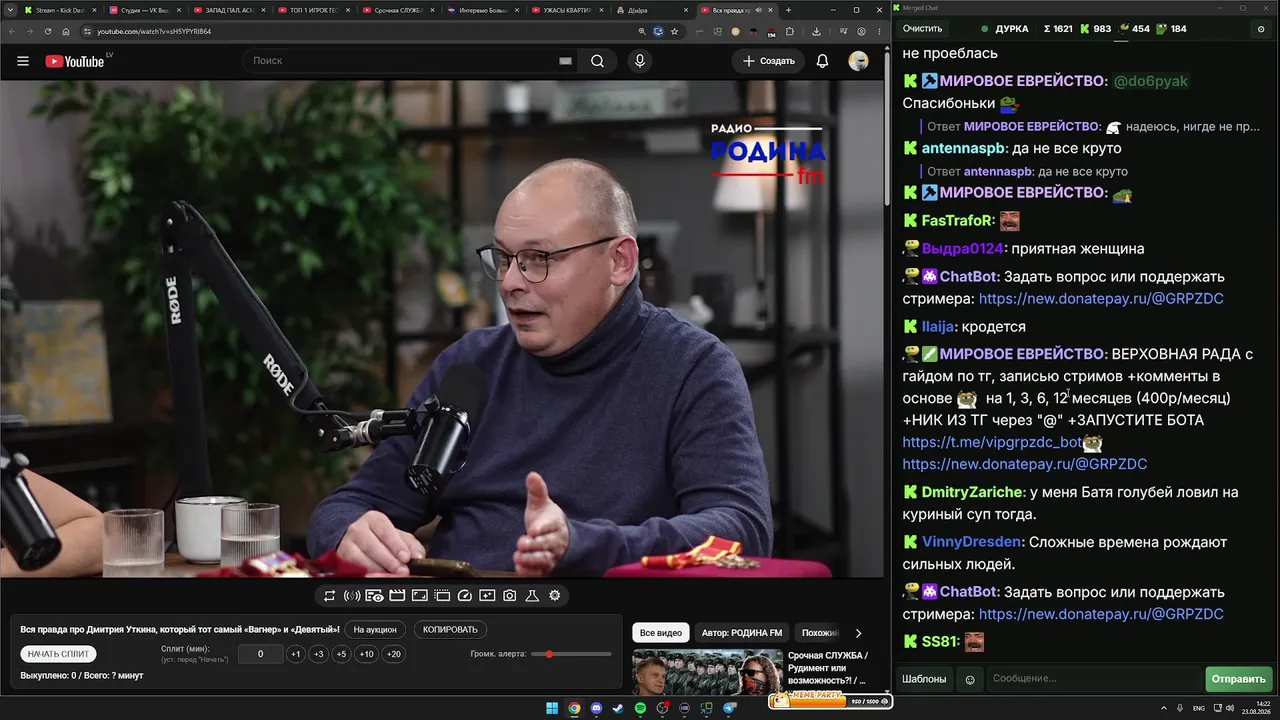
Task: Take a screenshot with the camera icon
Action: point(509,596)
